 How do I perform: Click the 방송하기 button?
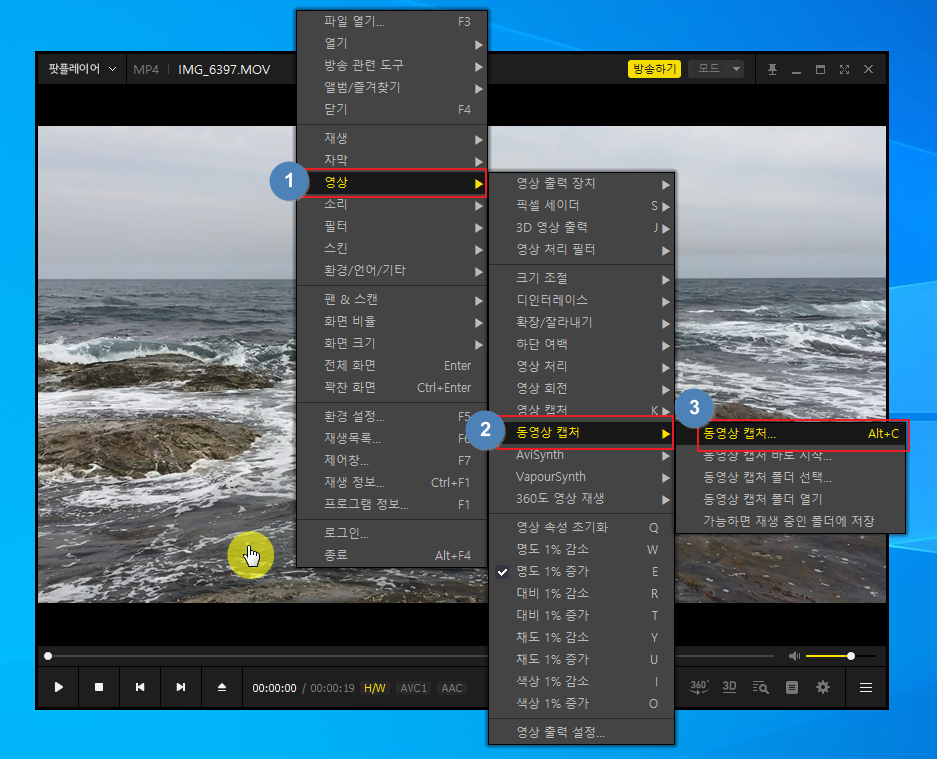[654, 69]
